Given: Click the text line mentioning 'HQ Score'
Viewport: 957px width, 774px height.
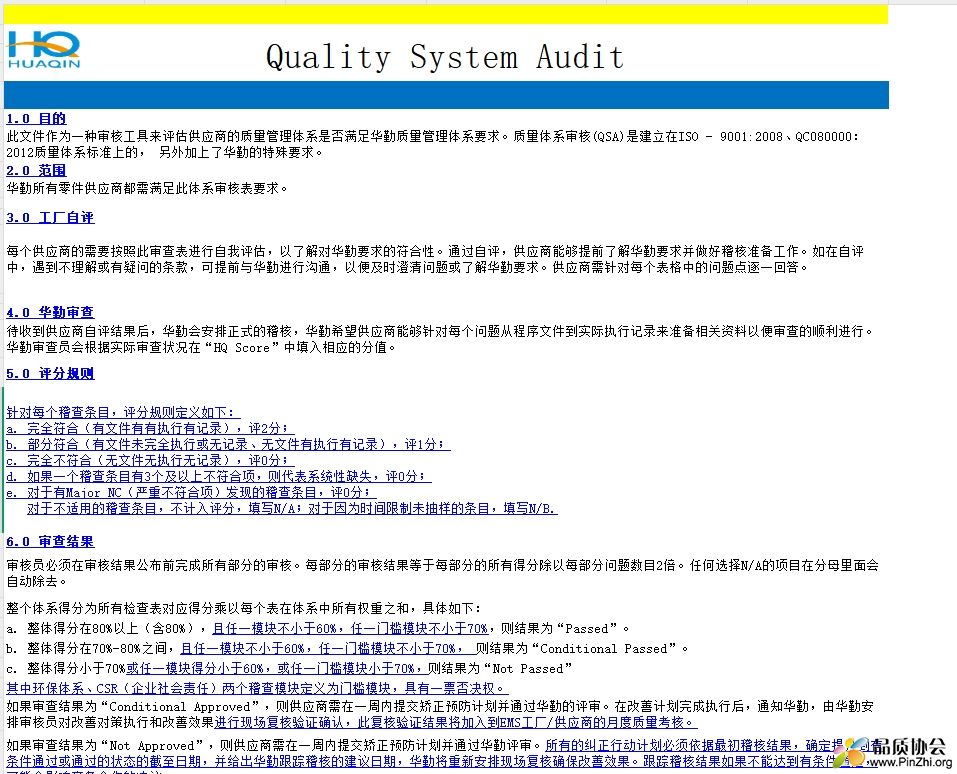Looking at the screenshot, I should coord(201,347).
